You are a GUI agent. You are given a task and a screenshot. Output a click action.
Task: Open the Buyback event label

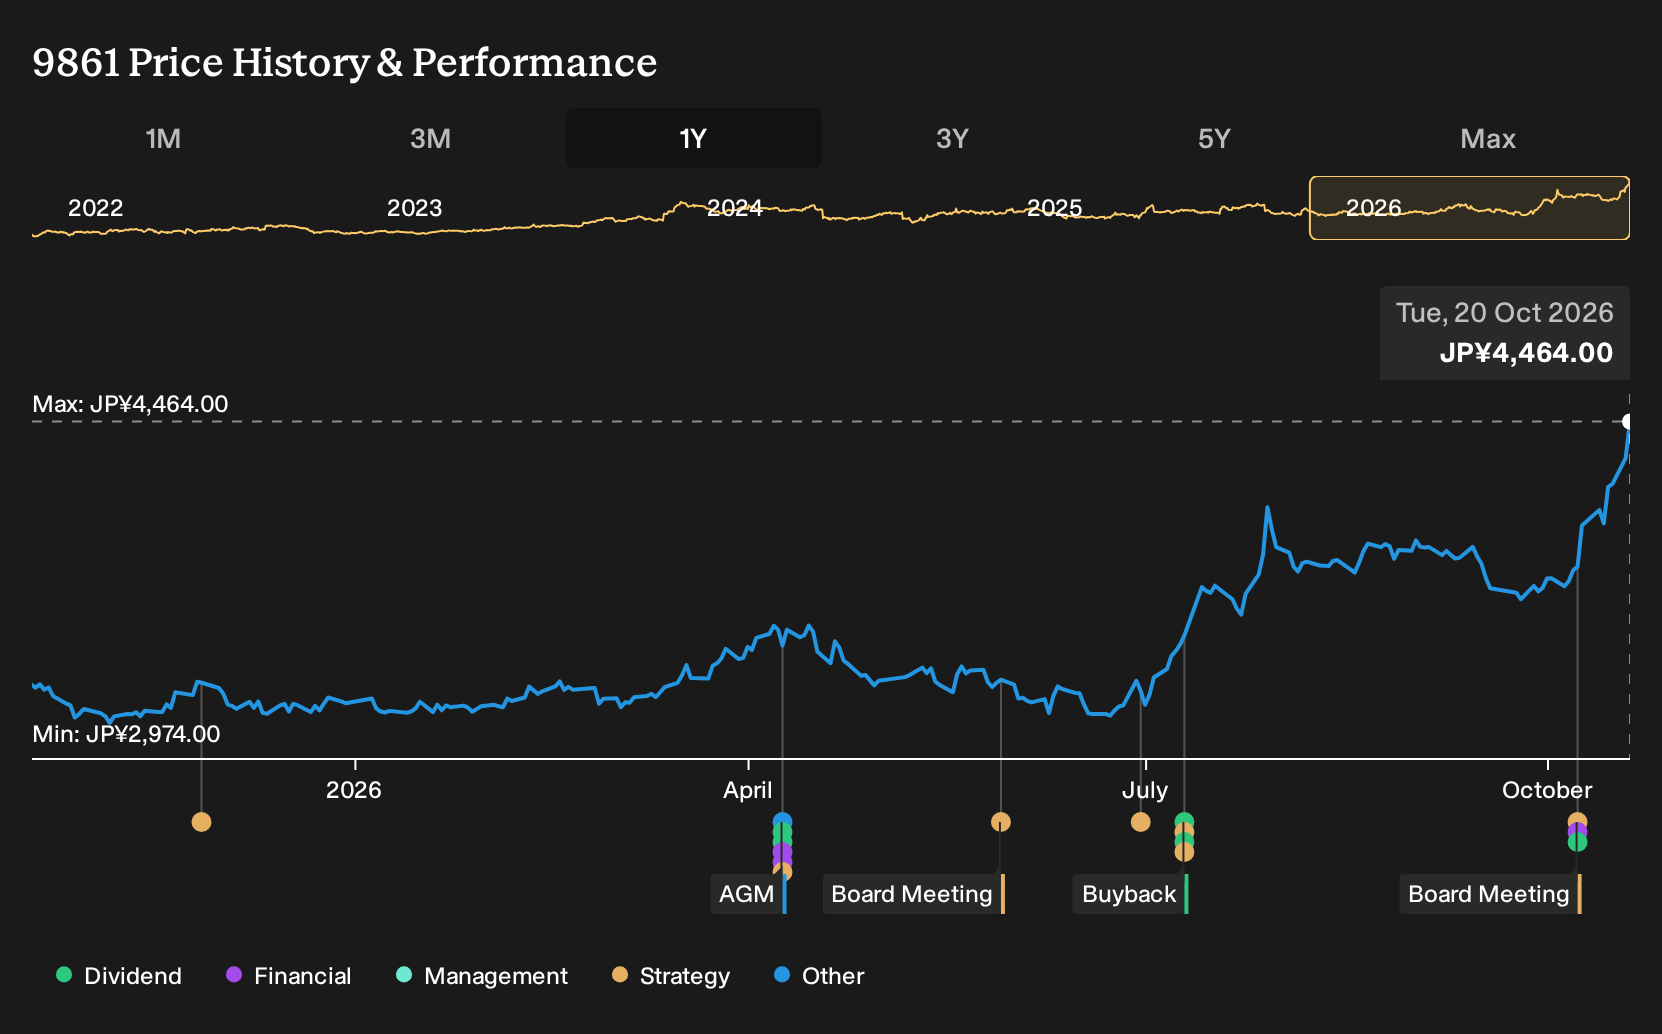[x=1130, y=894]
